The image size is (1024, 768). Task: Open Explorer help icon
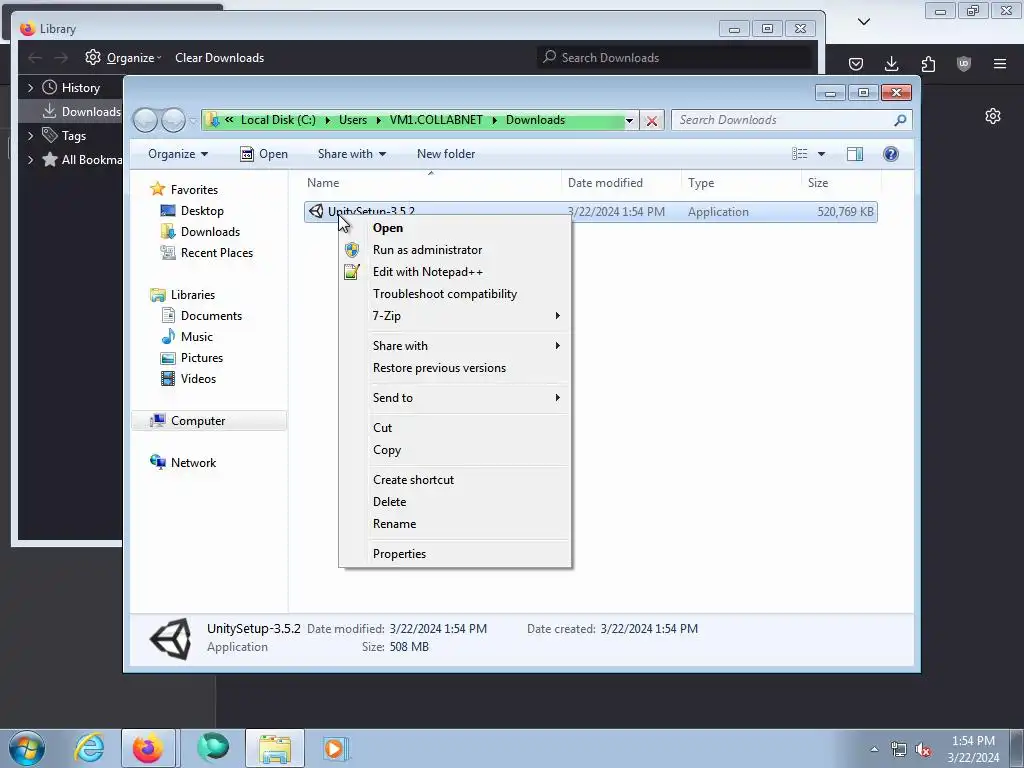pos(891,154)
